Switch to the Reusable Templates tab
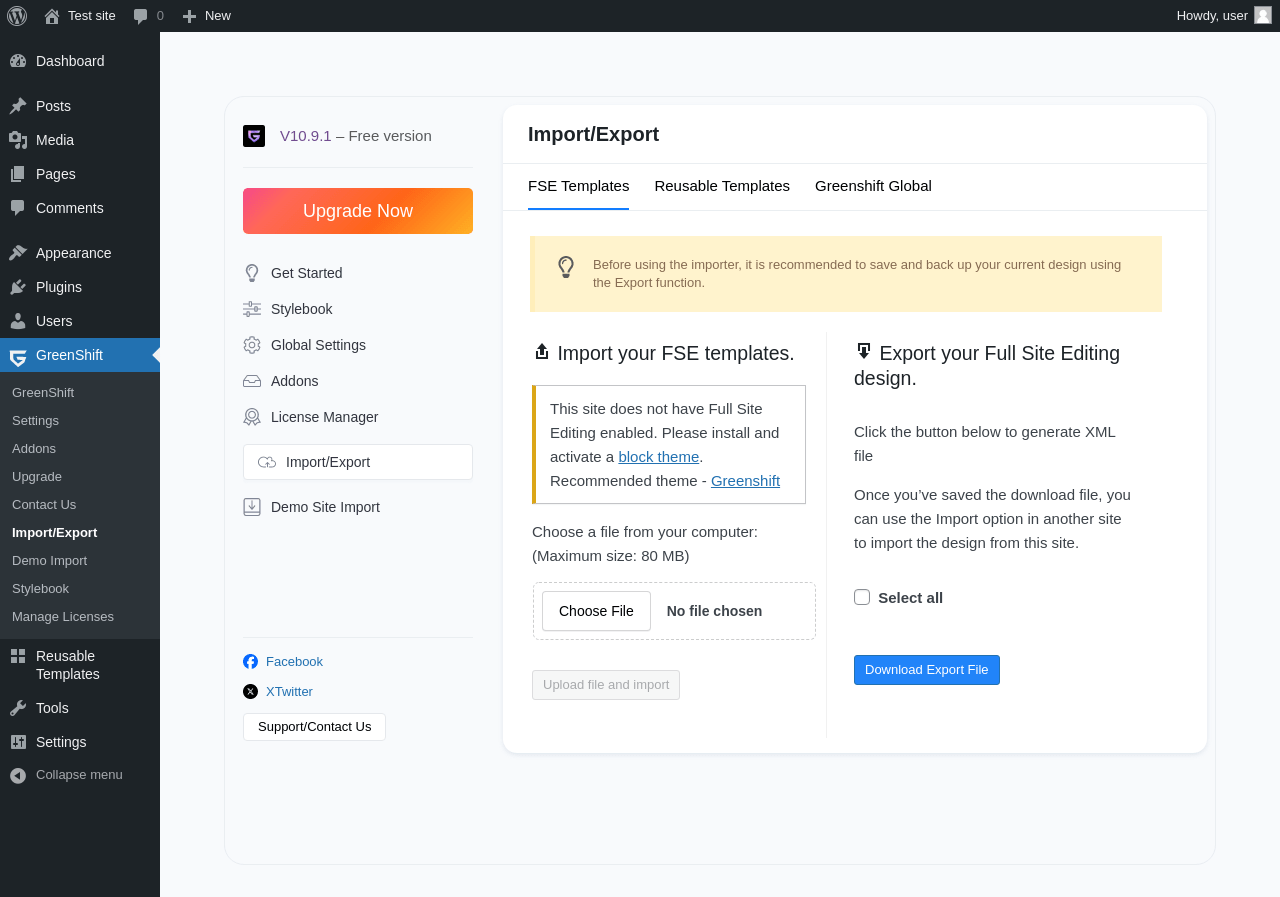The height and width of the screenshot is (897, 1280). tap(722, 186)
